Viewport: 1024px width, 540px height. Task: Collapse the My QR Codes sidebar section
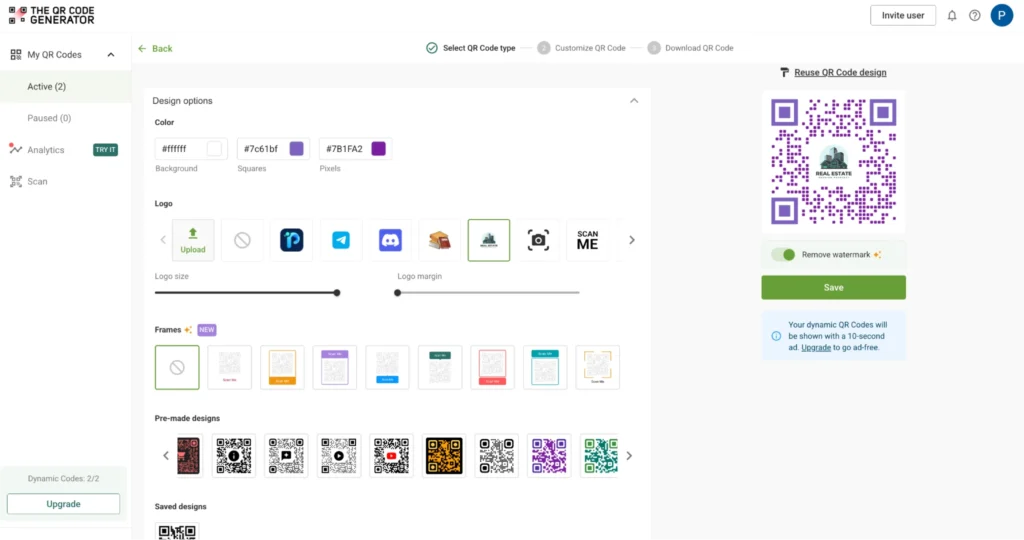(111, 55)
